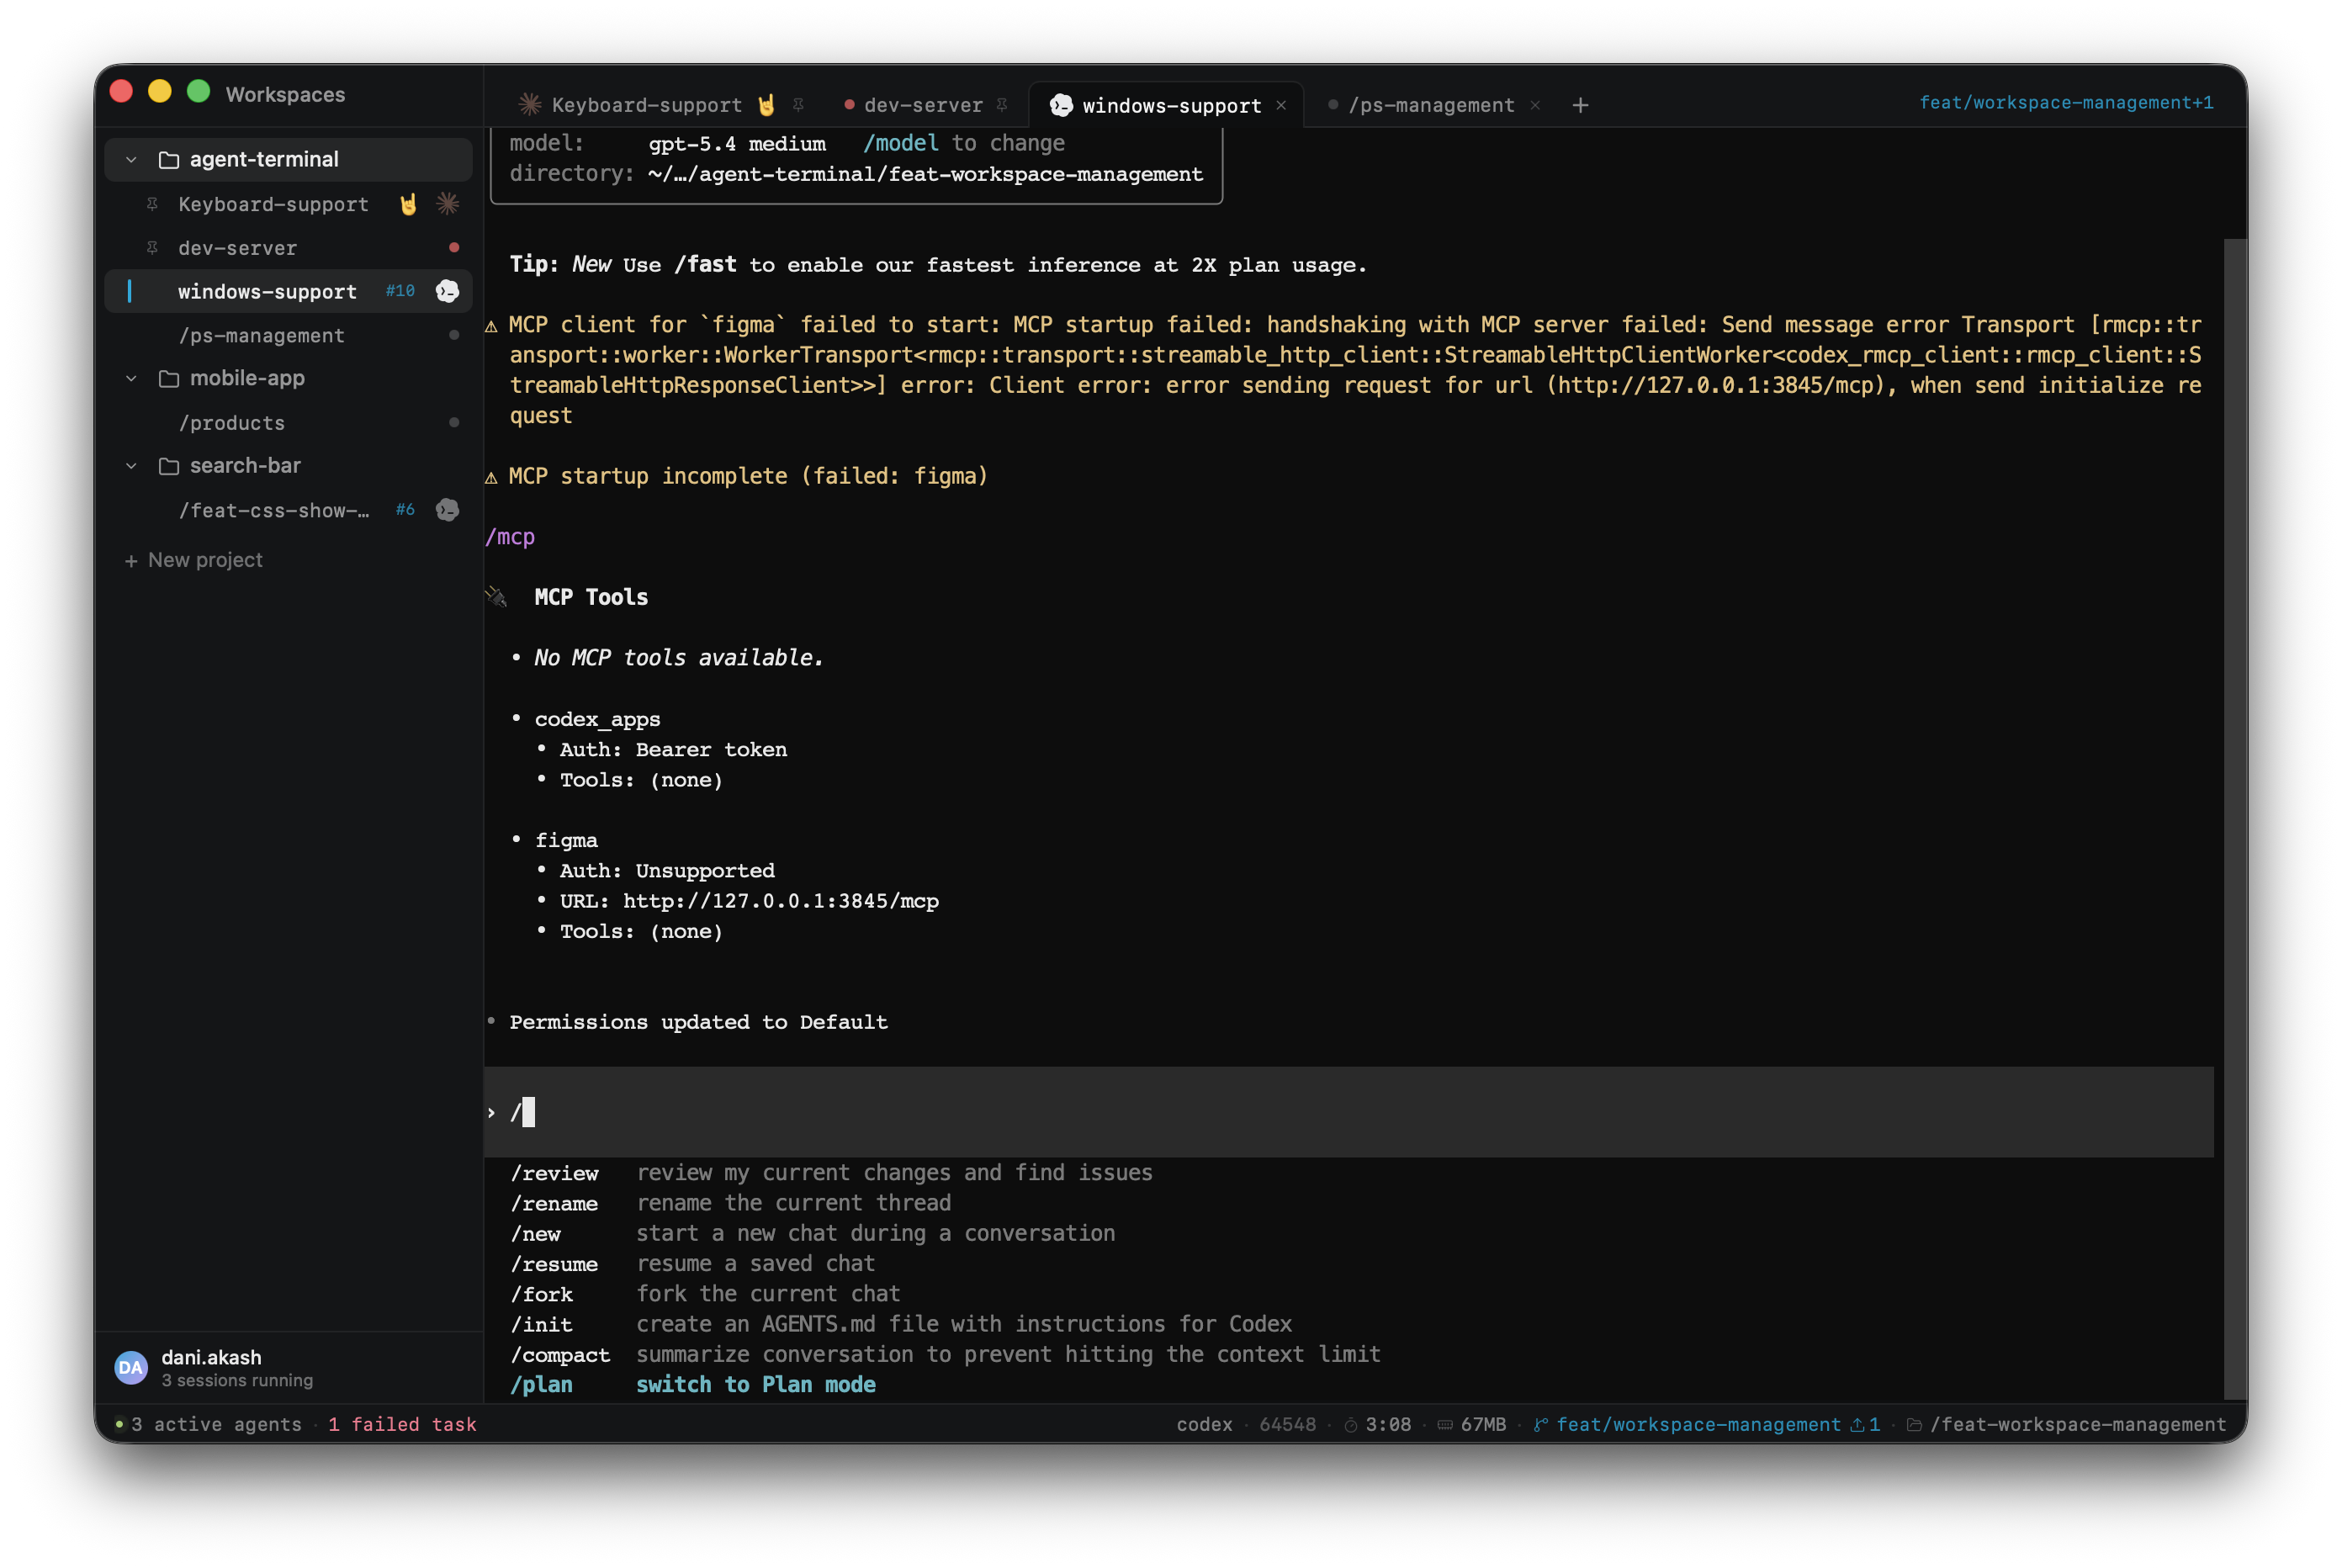Click the wrench icon beside MCP Tools heading
This screenshot has width=2342, height=1568.
[496, 596]
